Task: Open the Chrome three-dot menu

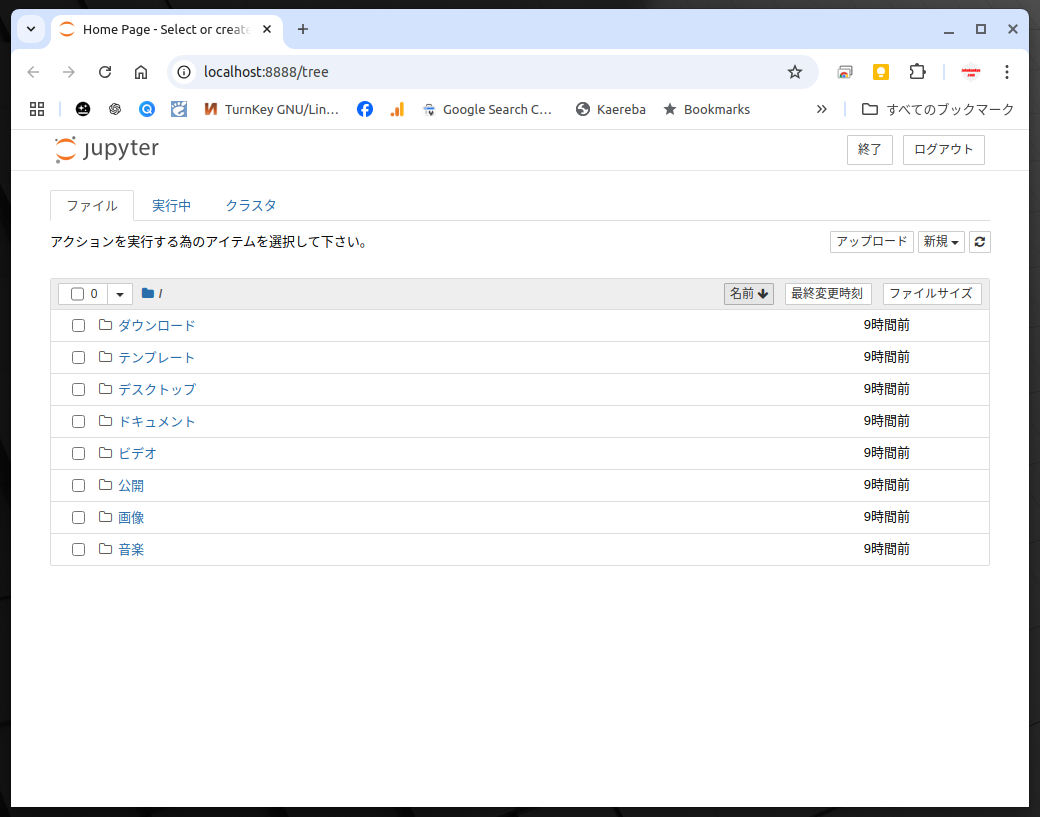Action: [x=1007, y=72]
